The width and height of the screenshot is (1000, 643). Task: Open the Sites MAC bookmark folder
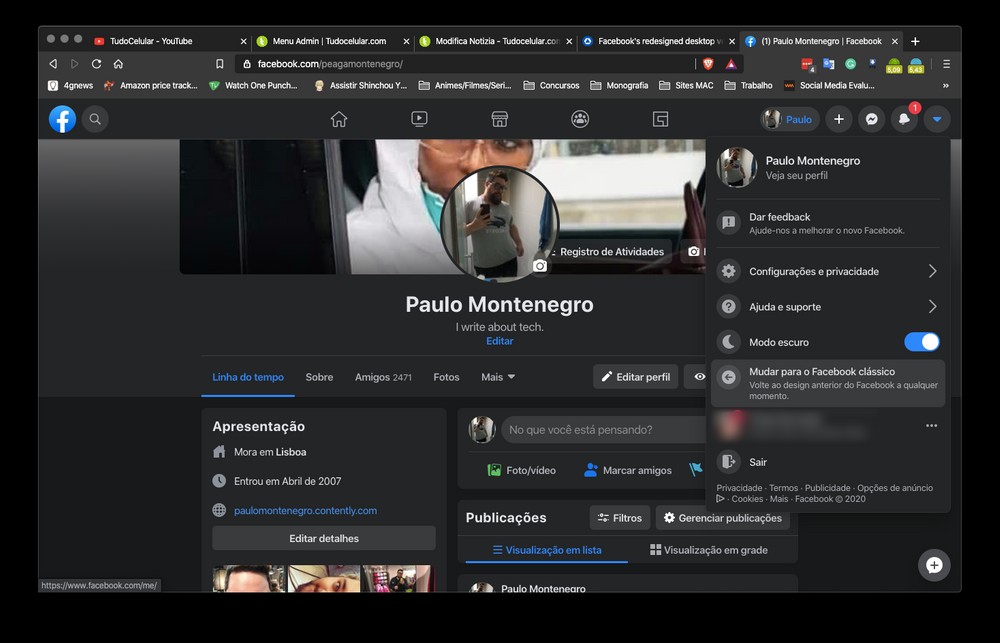click(686, 85)
